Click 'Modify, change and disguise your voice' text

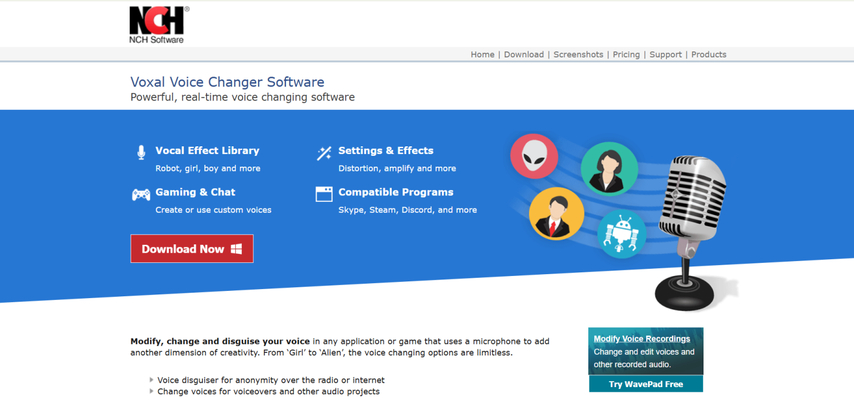(220, 342)
